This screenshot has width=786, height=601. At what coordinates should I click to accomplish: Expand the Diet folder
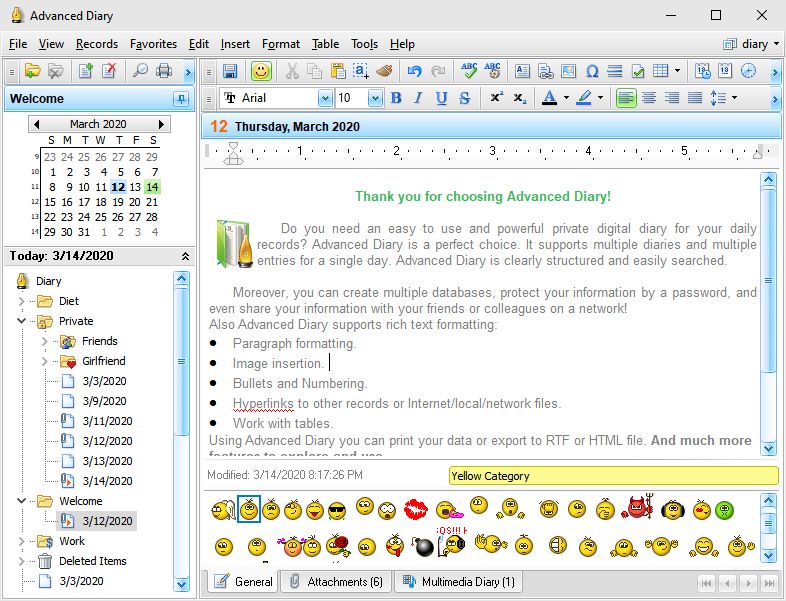[21, 301]
